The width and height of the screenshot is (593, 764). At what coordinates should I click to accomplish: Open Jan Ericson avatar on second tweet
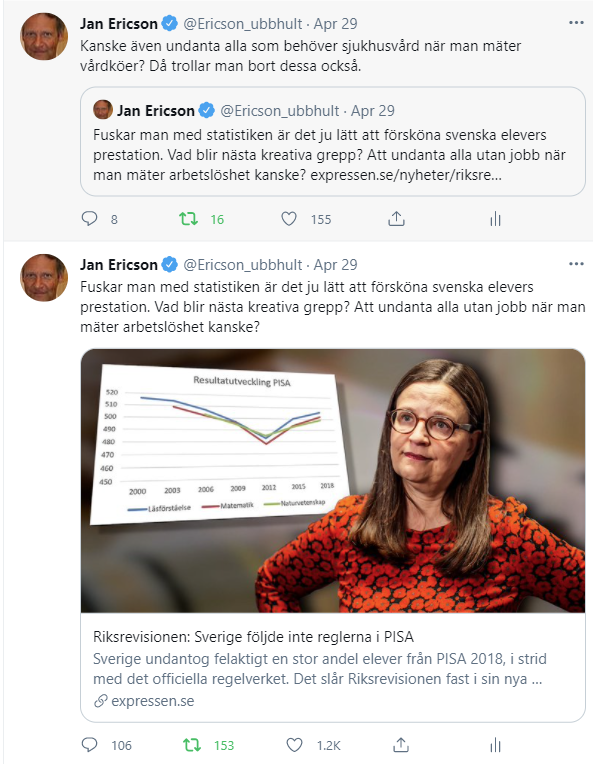point(44,277)
